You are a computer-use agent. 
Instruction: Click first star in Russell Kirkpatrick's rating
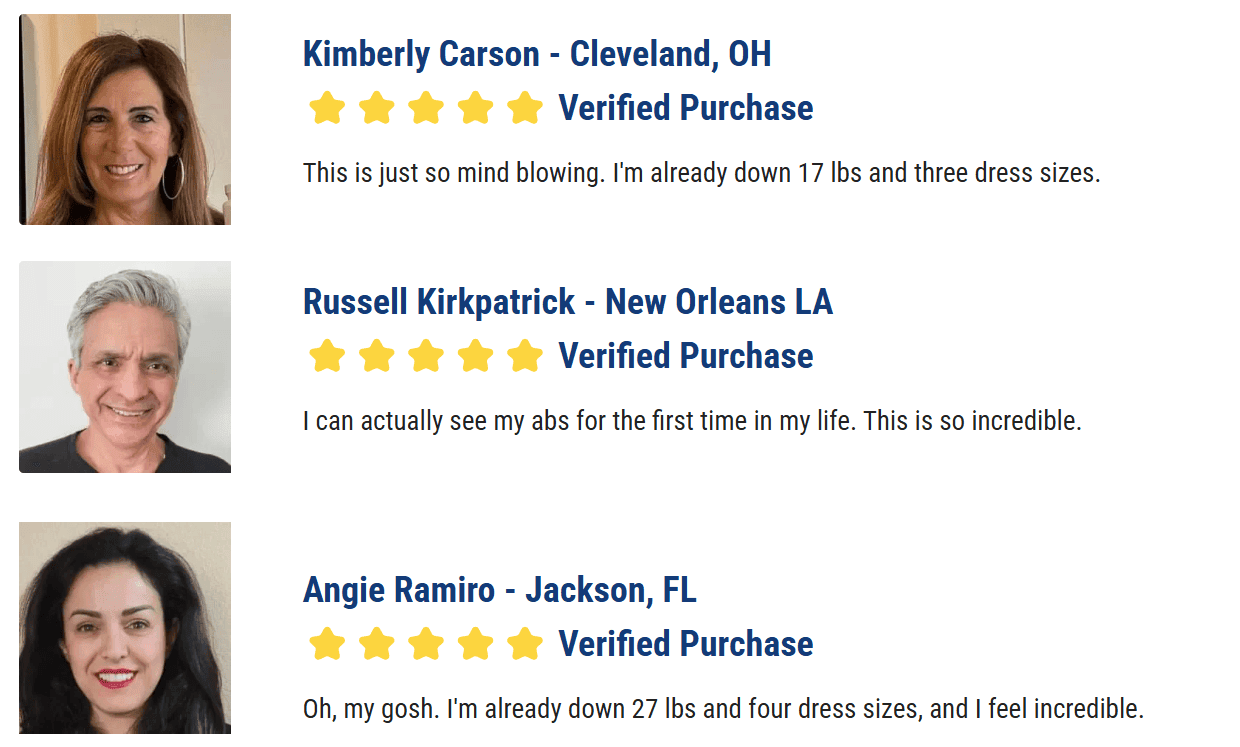[327, 356]
